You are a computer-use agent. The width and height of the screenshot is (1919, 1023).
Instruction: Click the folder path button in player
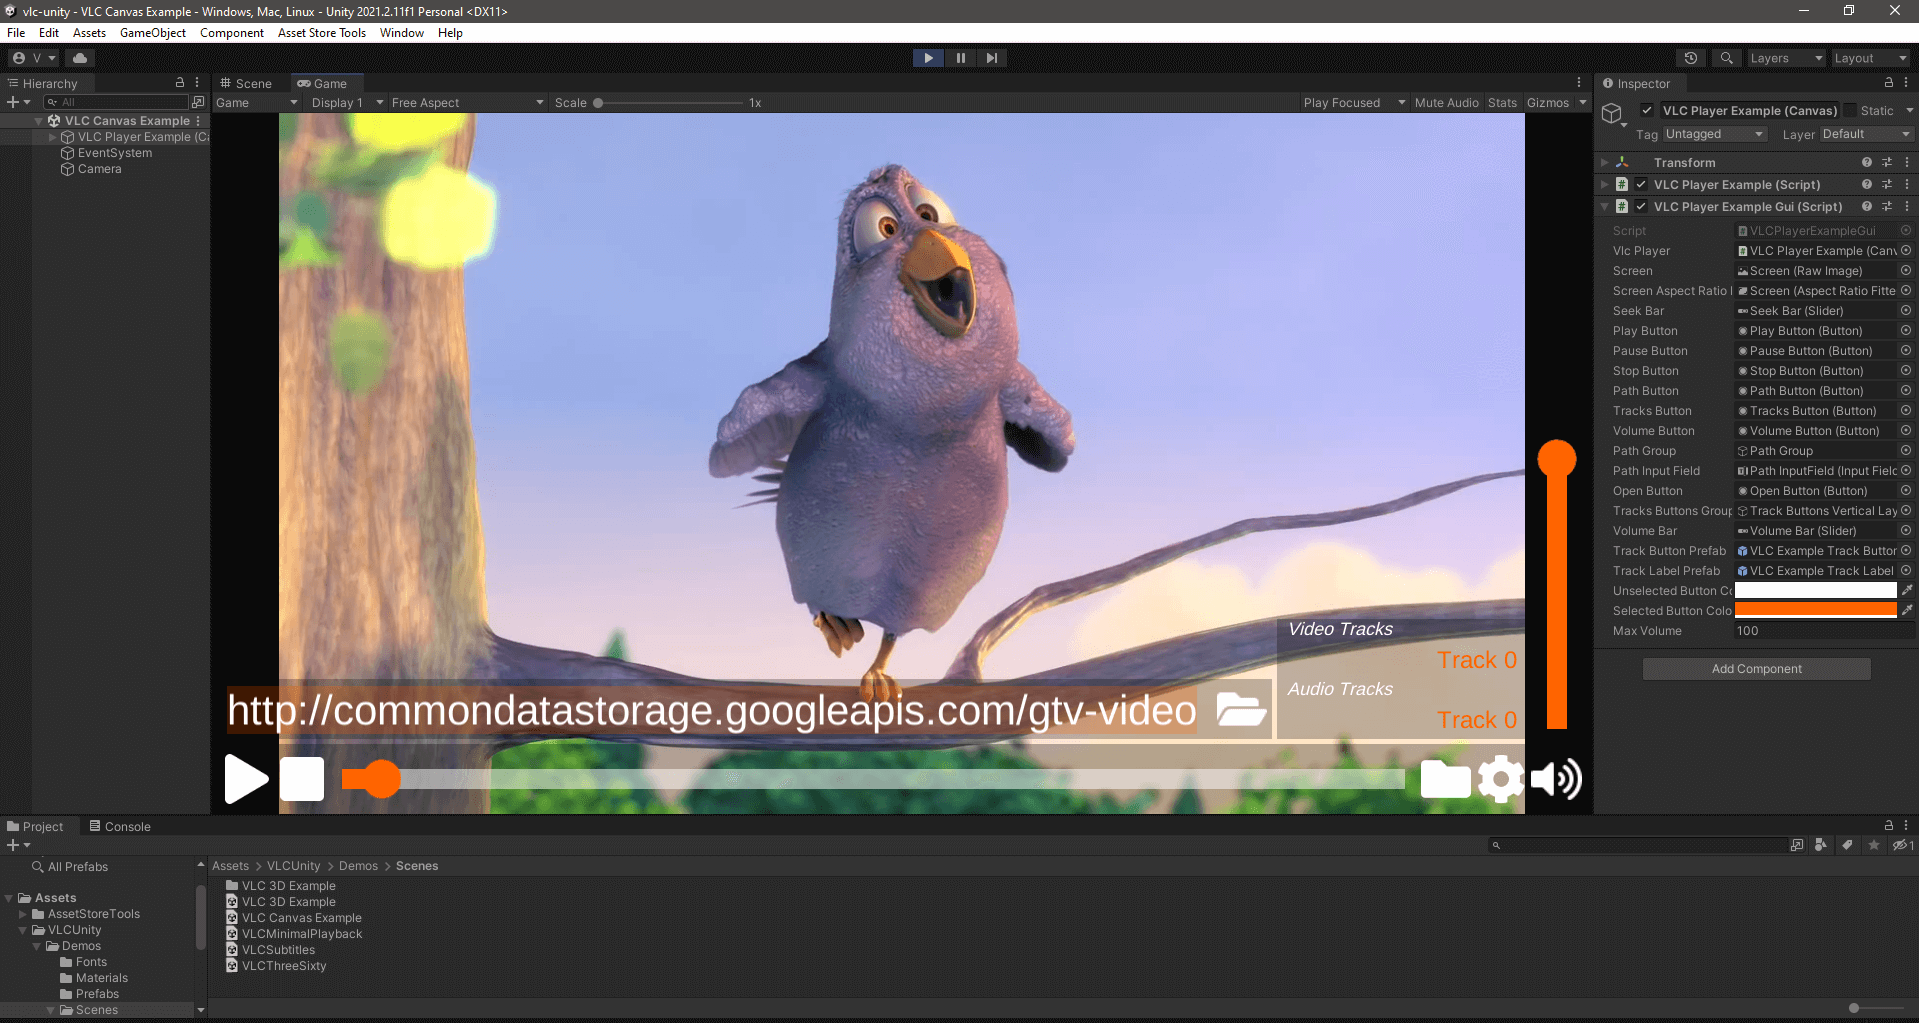[x=1445, y=779]
